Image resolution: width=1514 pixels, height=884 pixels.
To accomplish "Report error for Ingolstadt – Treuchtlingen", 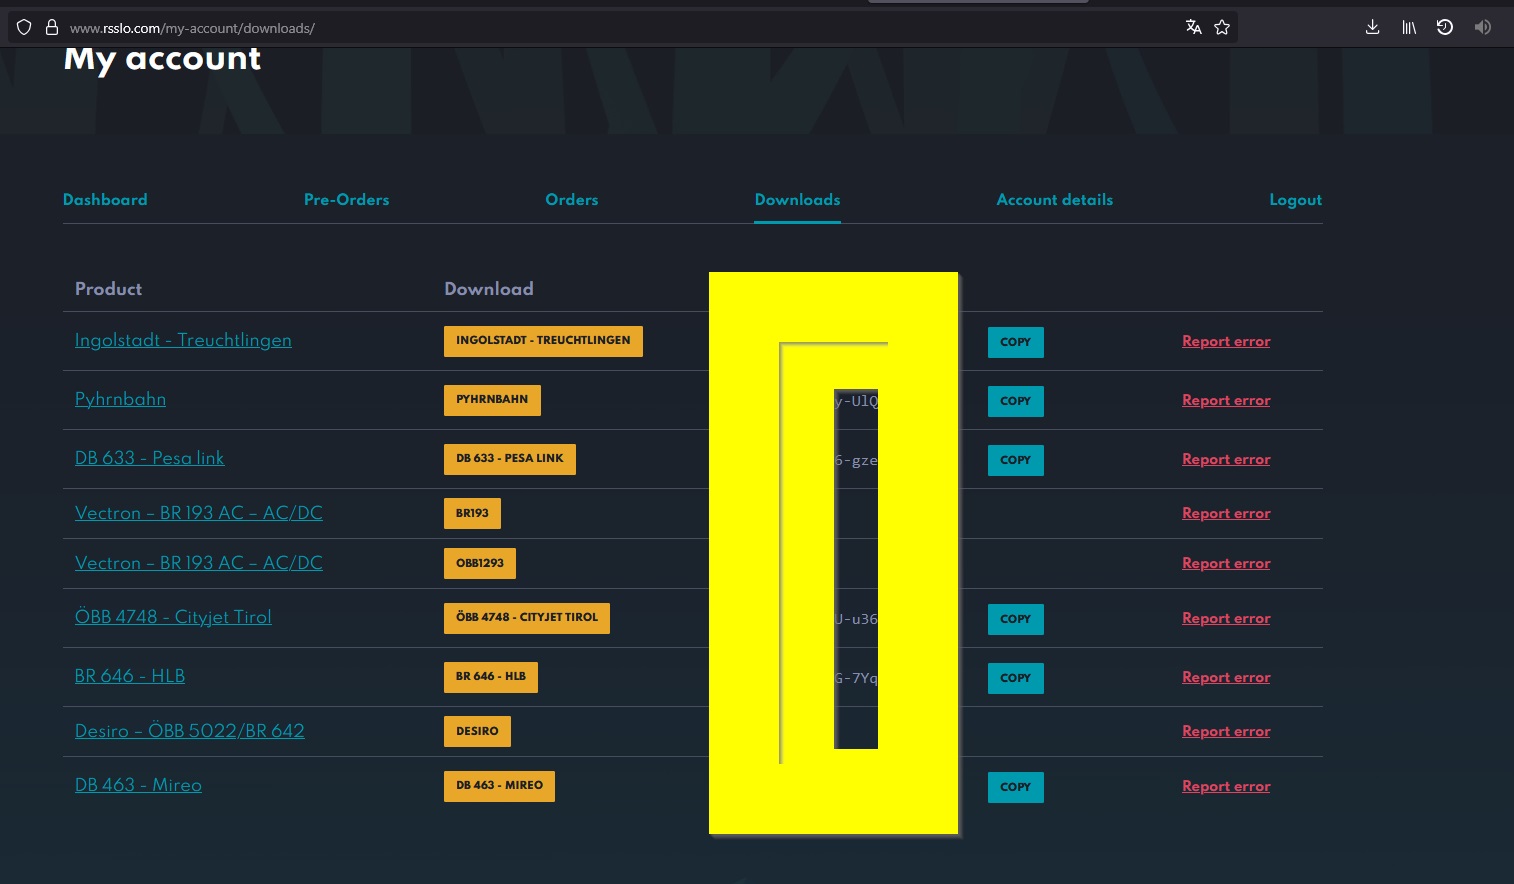I will click(x=1226, y=341).
